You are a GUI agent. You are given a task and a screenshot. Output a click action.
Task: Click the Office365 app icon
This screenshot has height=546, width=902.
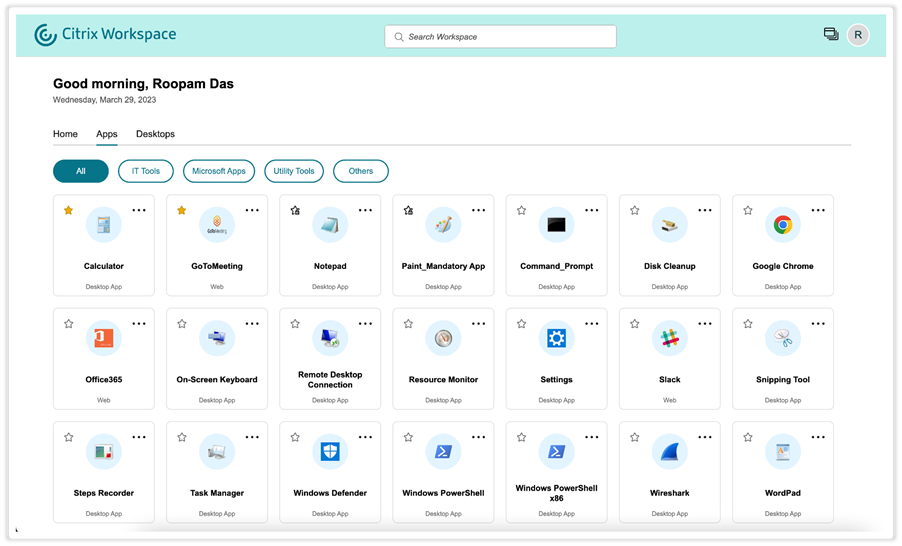(x=103, y=339)
